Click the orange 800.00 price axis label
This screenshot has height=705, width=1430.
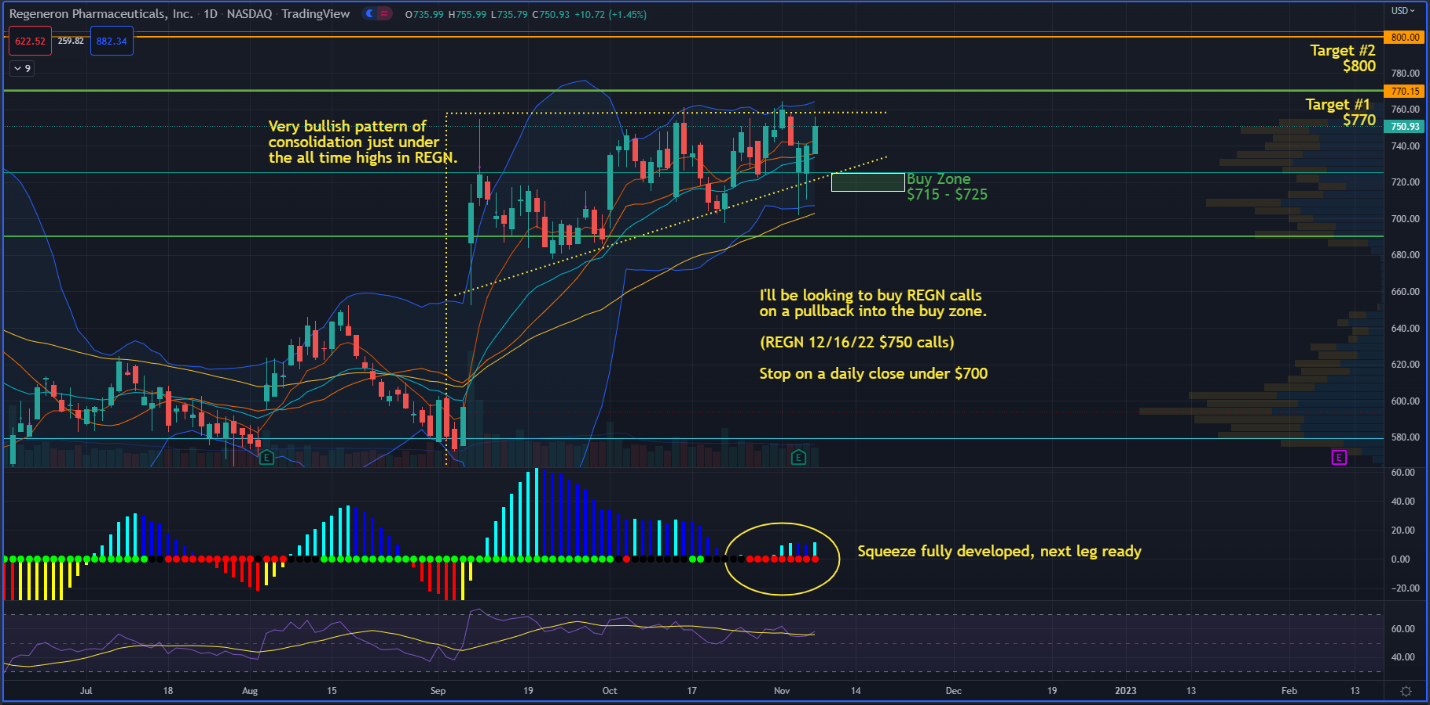coord(1405,37)
